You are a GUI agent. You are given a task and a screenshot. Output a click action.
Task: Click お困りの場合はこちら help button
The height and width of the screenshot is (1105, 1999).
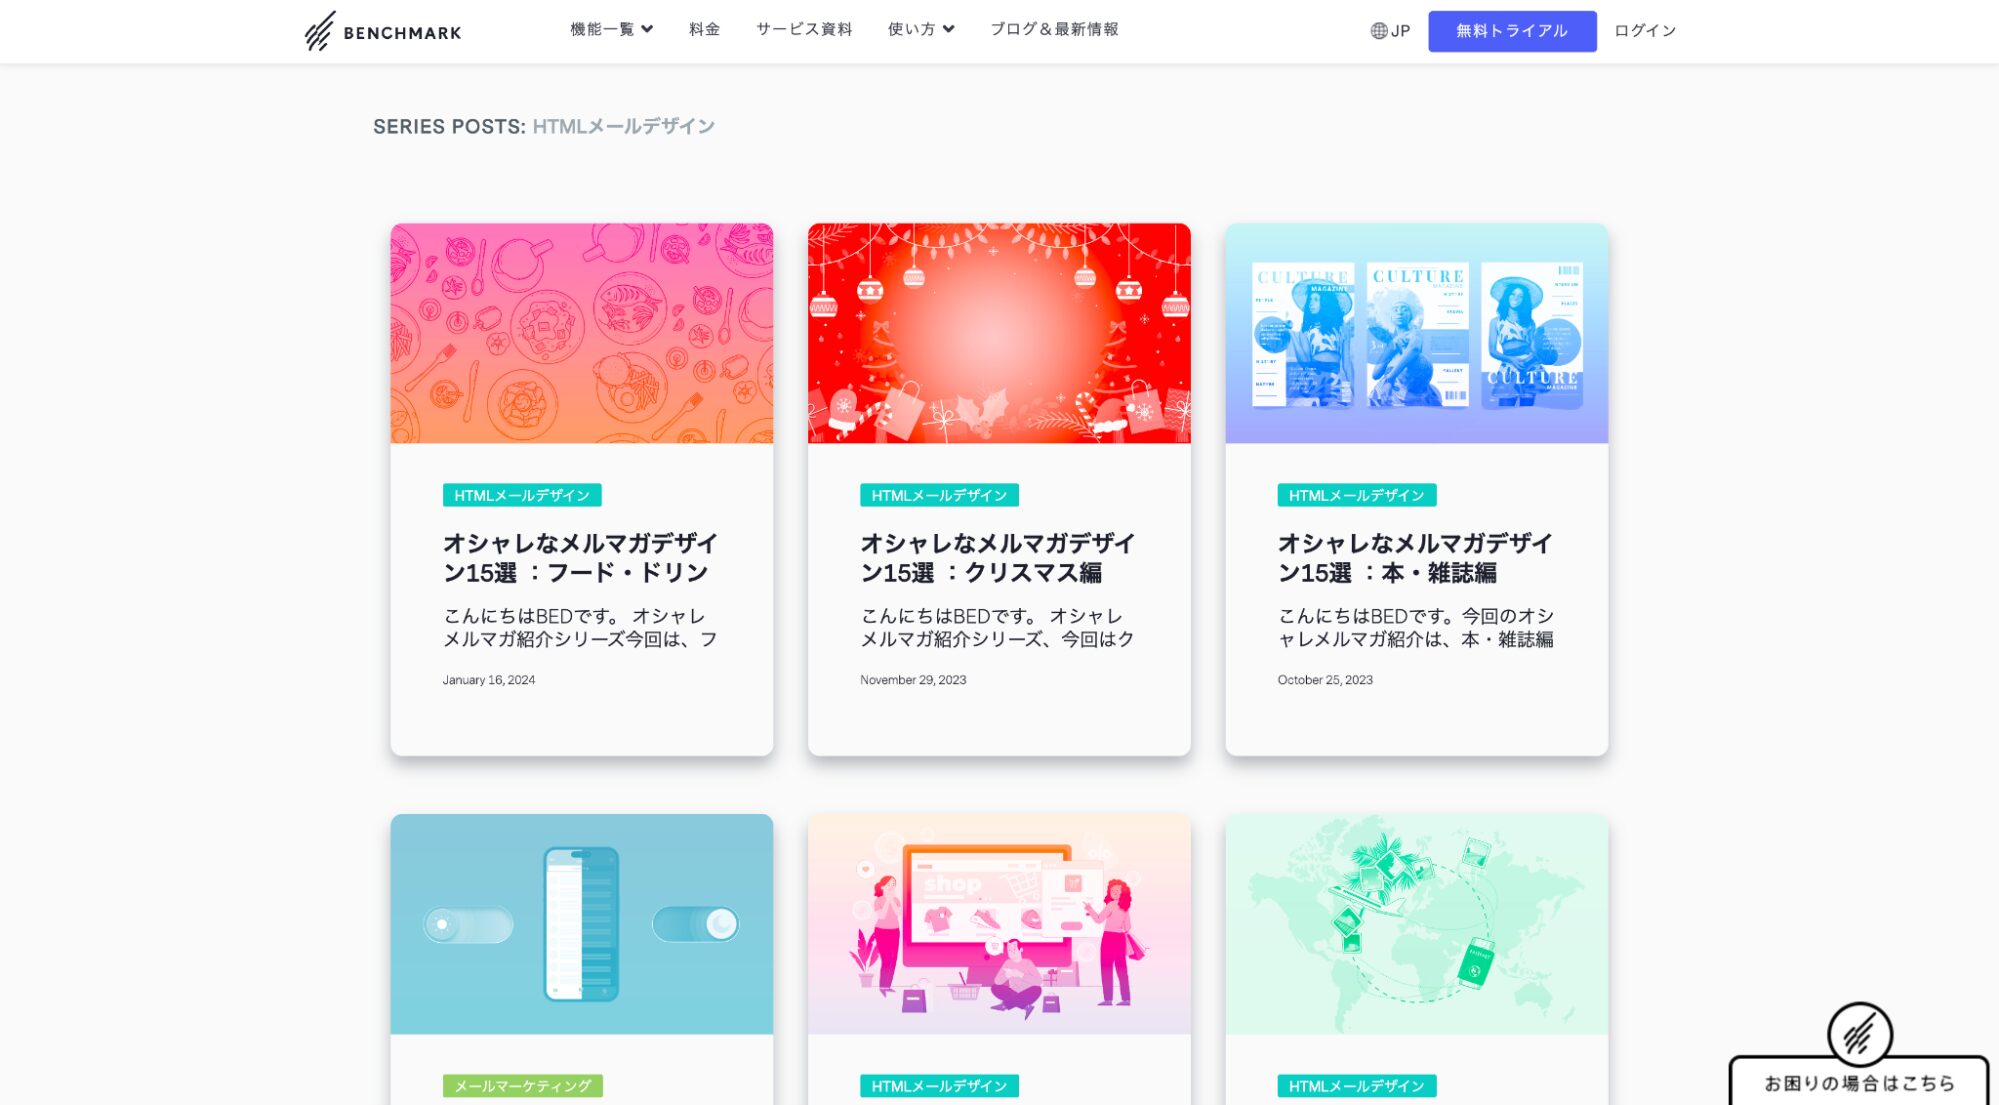click(x=1858, y=1083)
